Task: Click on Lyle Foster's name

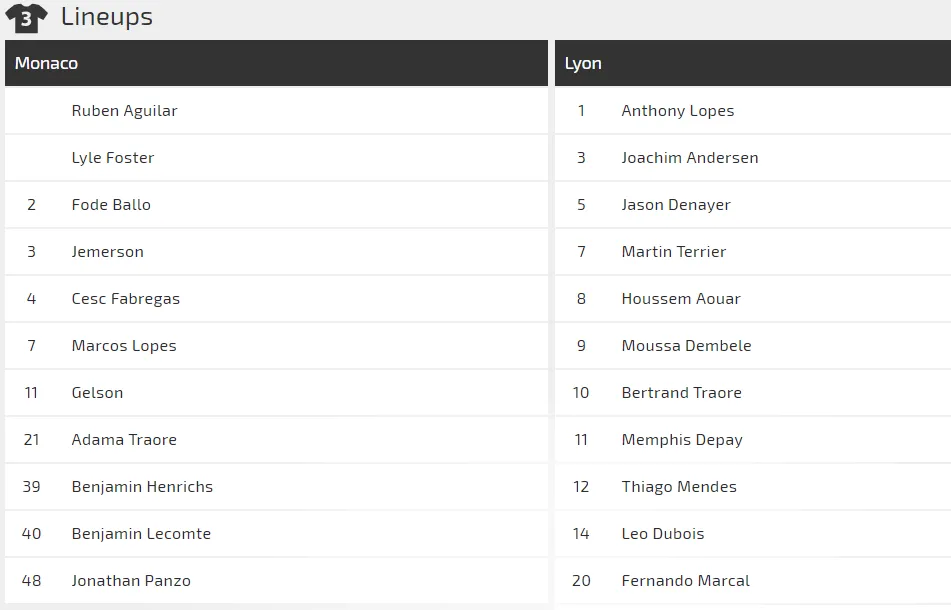Action: [x=113, y=158]
